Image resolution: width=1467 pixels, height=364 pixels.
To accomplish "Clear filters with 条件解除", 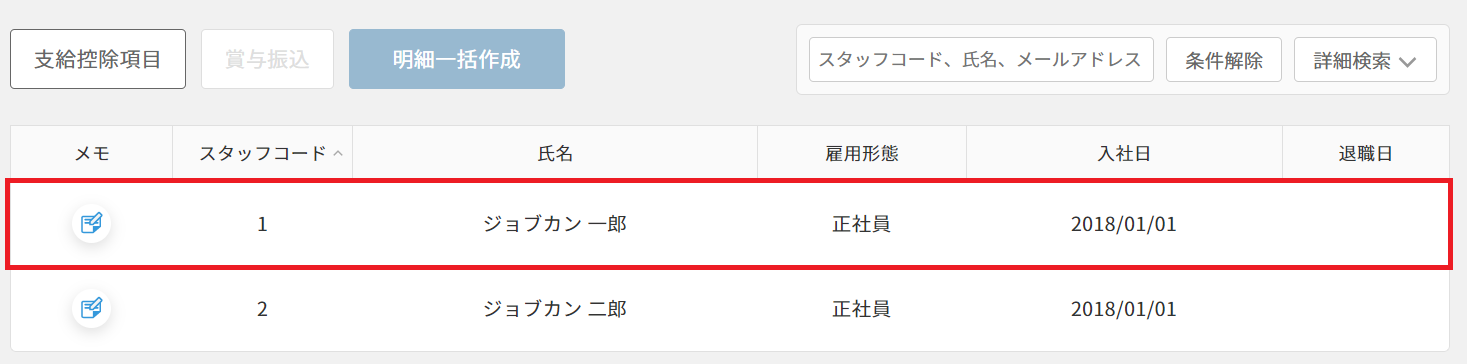I will coord(1224,60).
